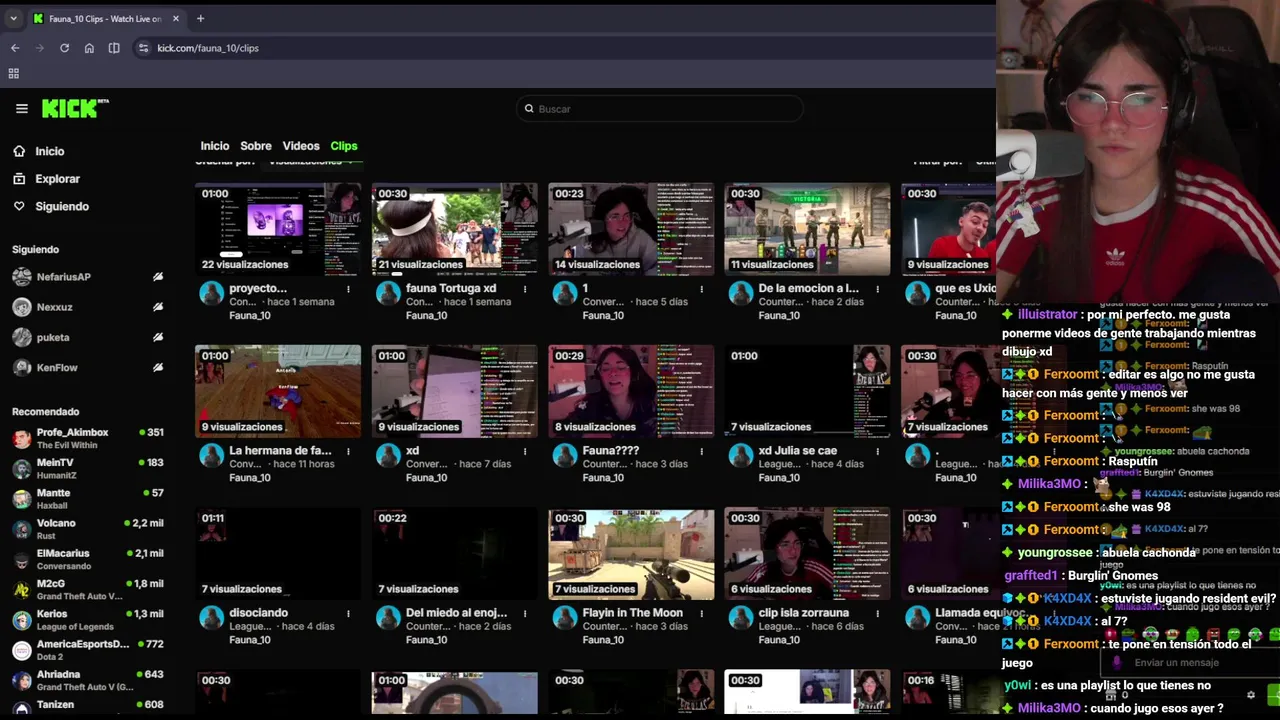
Task: Open followed channel Nexxuz
Action: point(55,307)
